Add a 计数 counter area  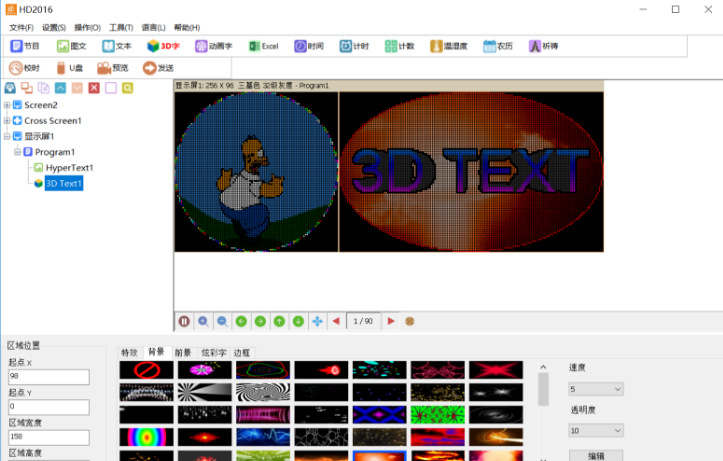pos(400,46)
